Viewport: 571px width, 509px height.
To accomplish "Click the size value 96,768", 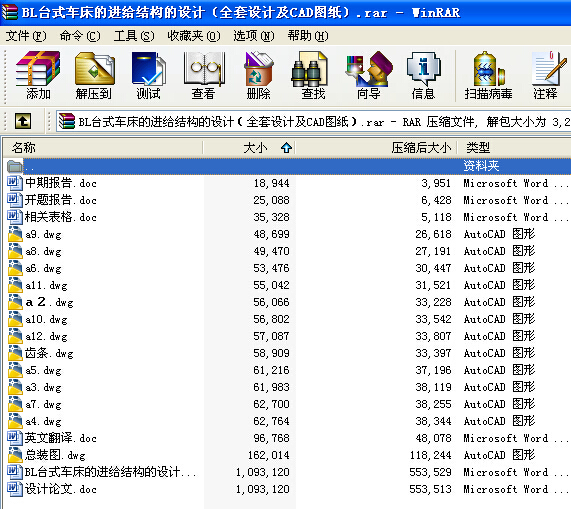I will pyautogui.click(x=271, y=438).
